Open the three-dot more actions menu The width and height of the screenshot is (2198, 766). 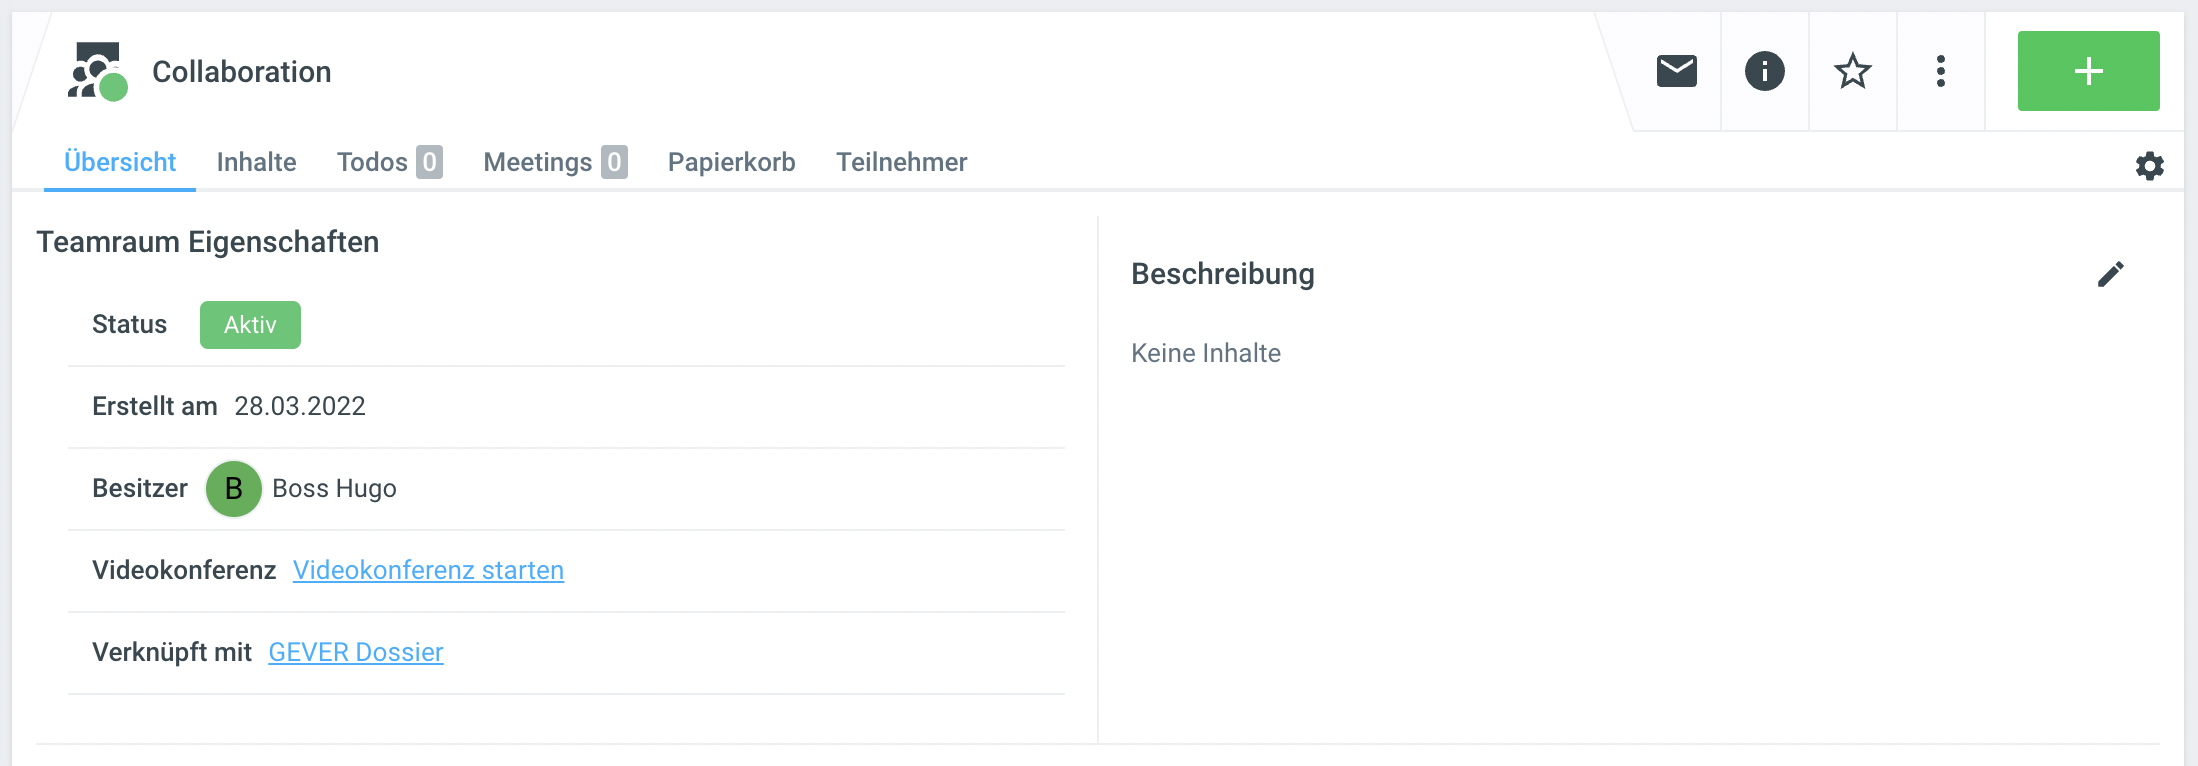click(1940, 71)
